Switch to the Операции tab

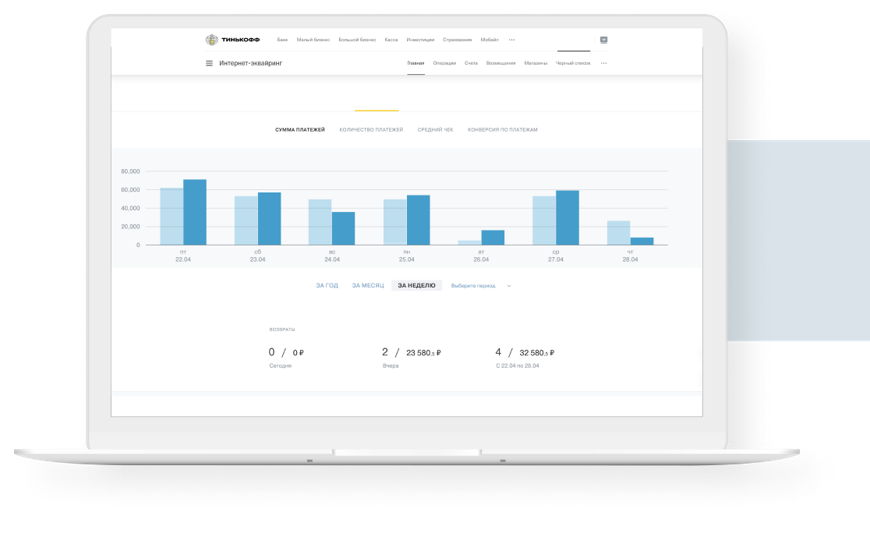pos(445,63)
